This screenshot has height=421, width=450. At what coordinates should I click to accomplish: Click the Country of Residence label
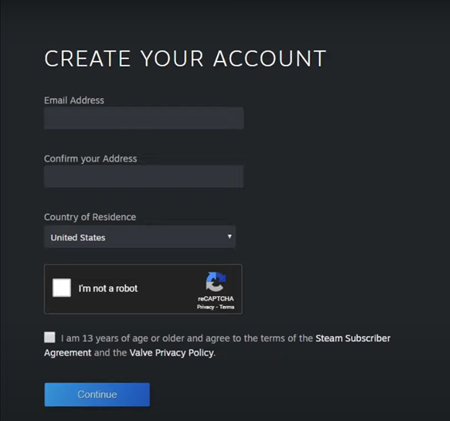click(90, 217)
